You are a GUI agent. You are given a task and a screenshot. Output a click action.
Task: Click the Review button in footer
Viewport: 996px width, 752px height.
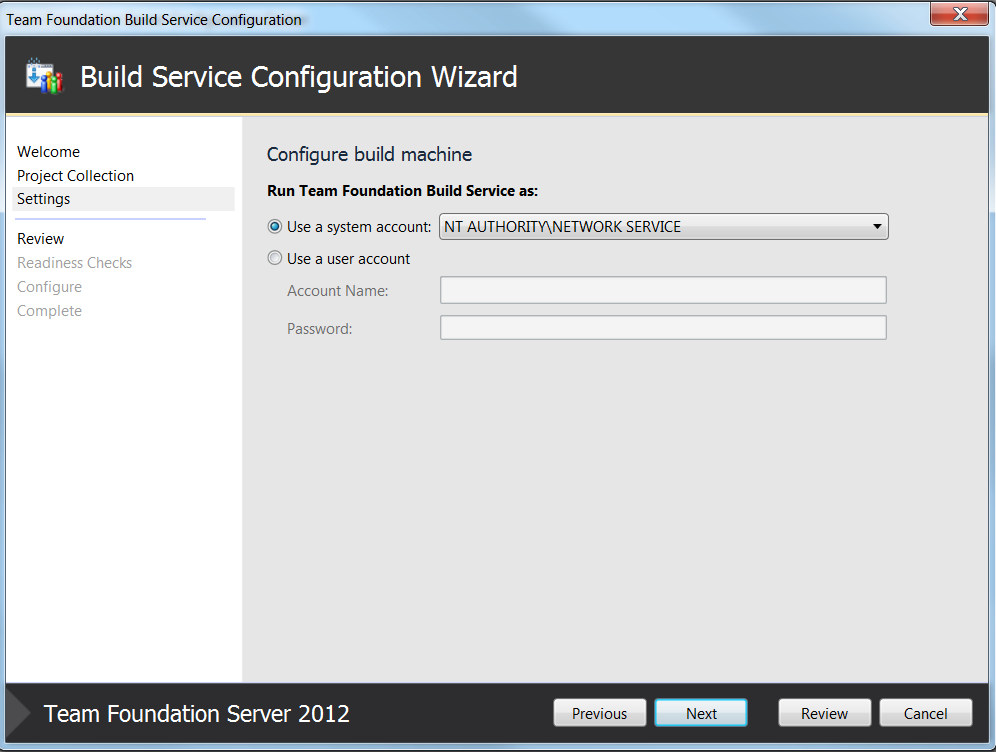[824, 713]
